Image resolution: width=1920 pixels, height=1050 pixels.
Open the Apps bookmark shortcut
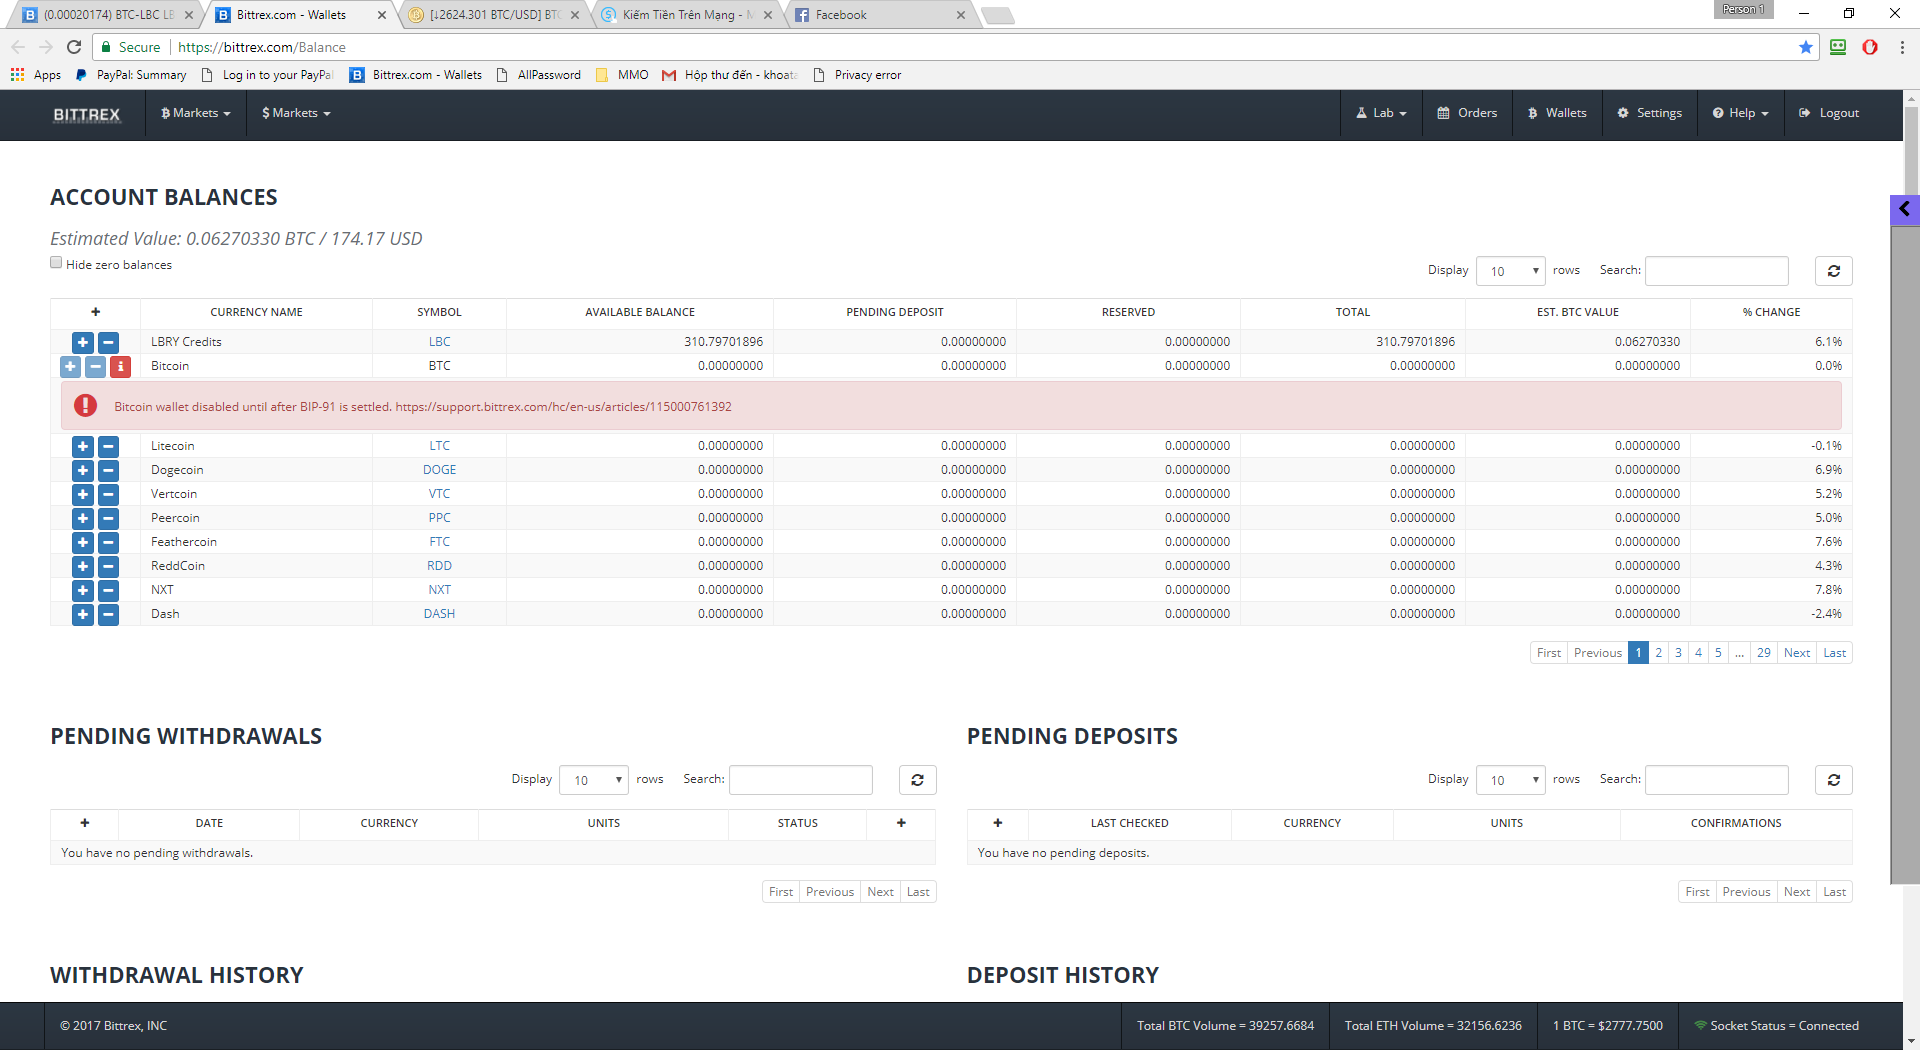pos(36,75)
